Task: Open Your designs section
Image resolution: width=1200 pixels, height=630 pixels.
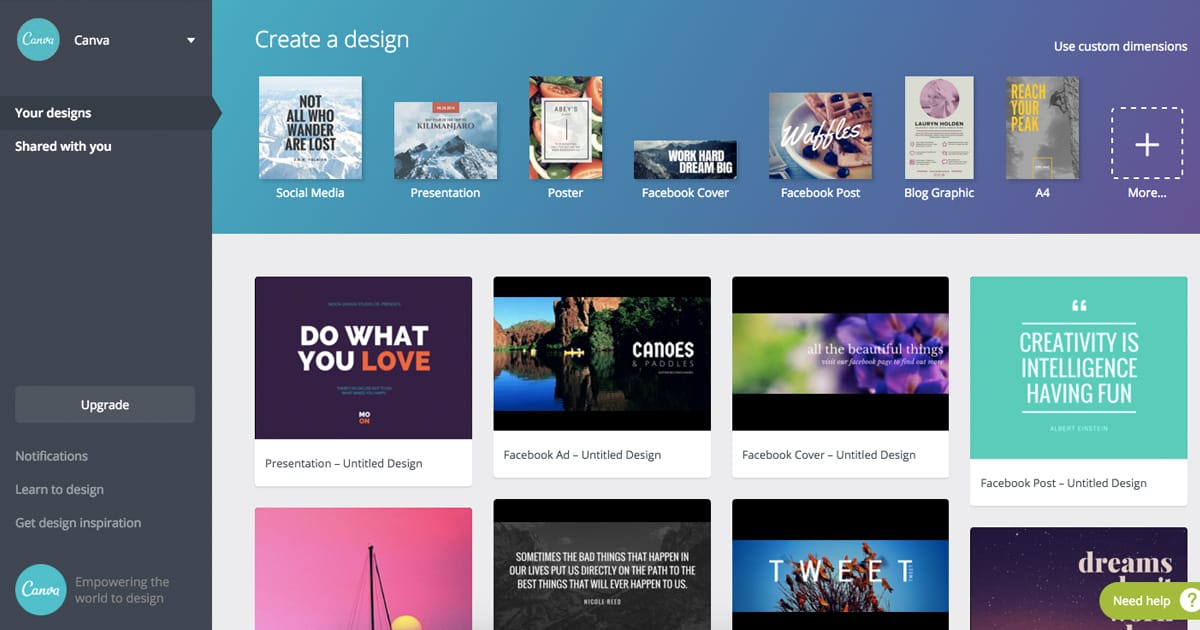Action: (53, 113)
